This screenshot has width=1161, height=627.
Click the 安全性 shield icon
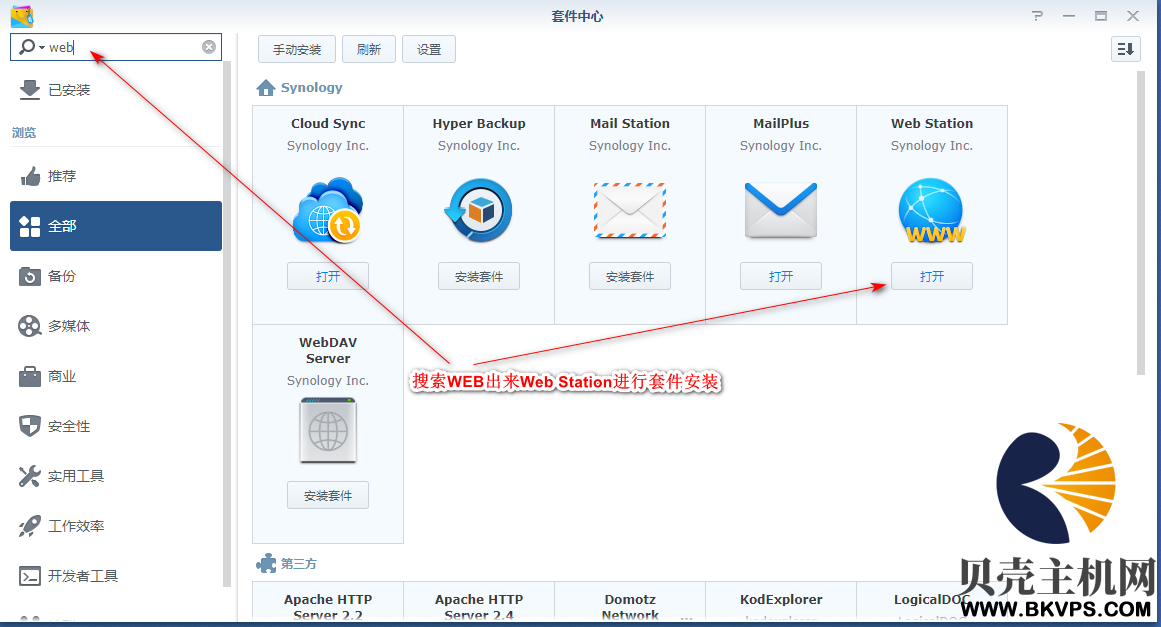[30, 426]
